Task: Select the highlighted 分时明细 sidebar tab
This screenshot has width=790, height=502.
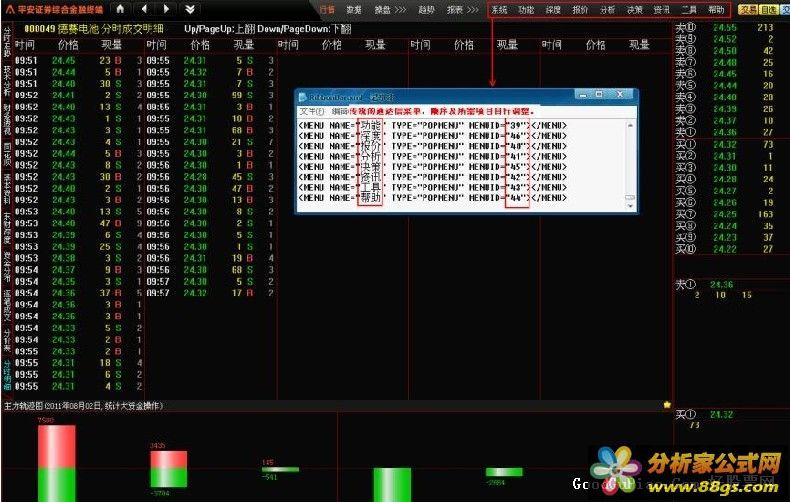Action: (x=7, y=375)
